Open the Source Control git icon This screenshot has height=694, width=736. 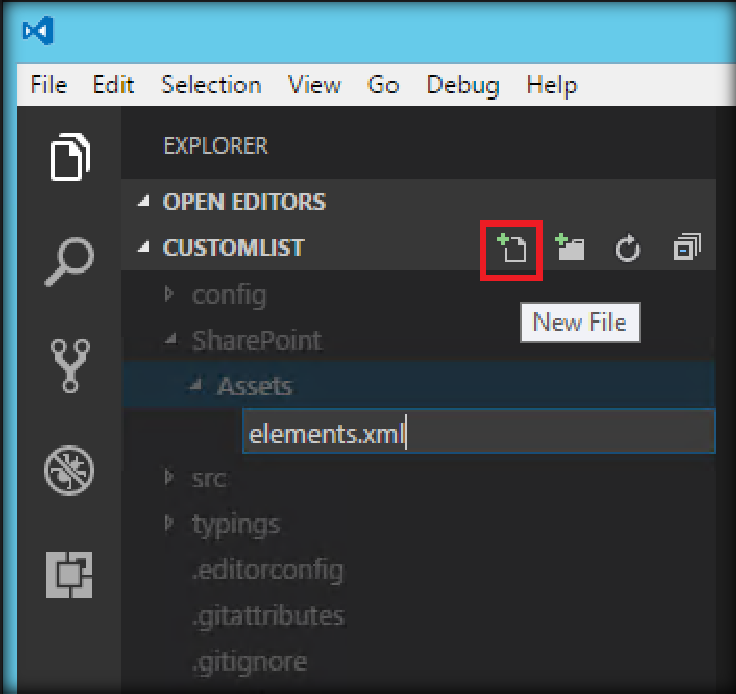70,366
